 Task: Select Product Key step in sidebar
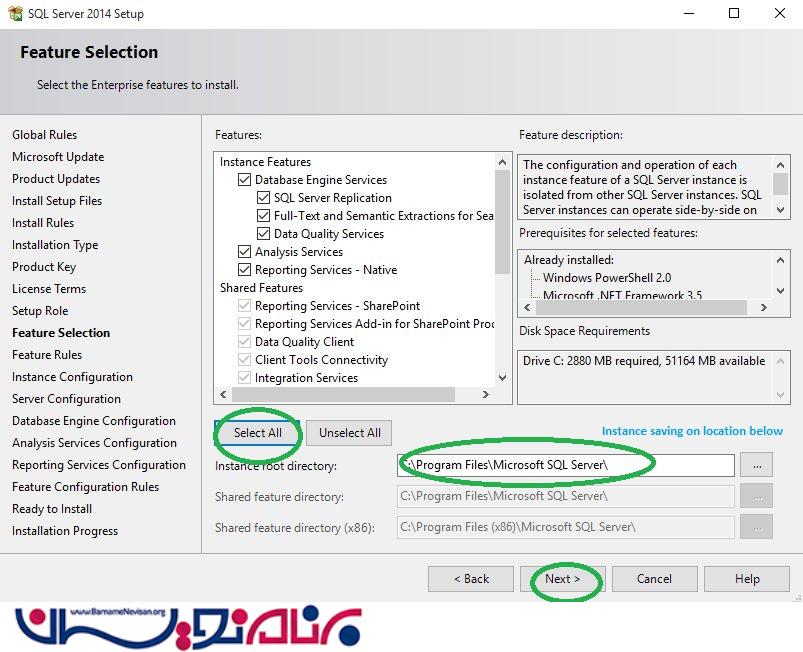[44, 267]
